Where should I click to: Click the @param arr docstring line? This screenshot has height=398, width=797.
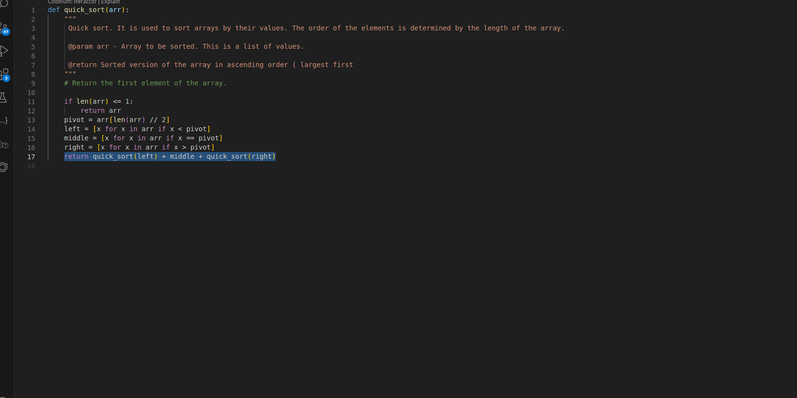coord(186,47)
